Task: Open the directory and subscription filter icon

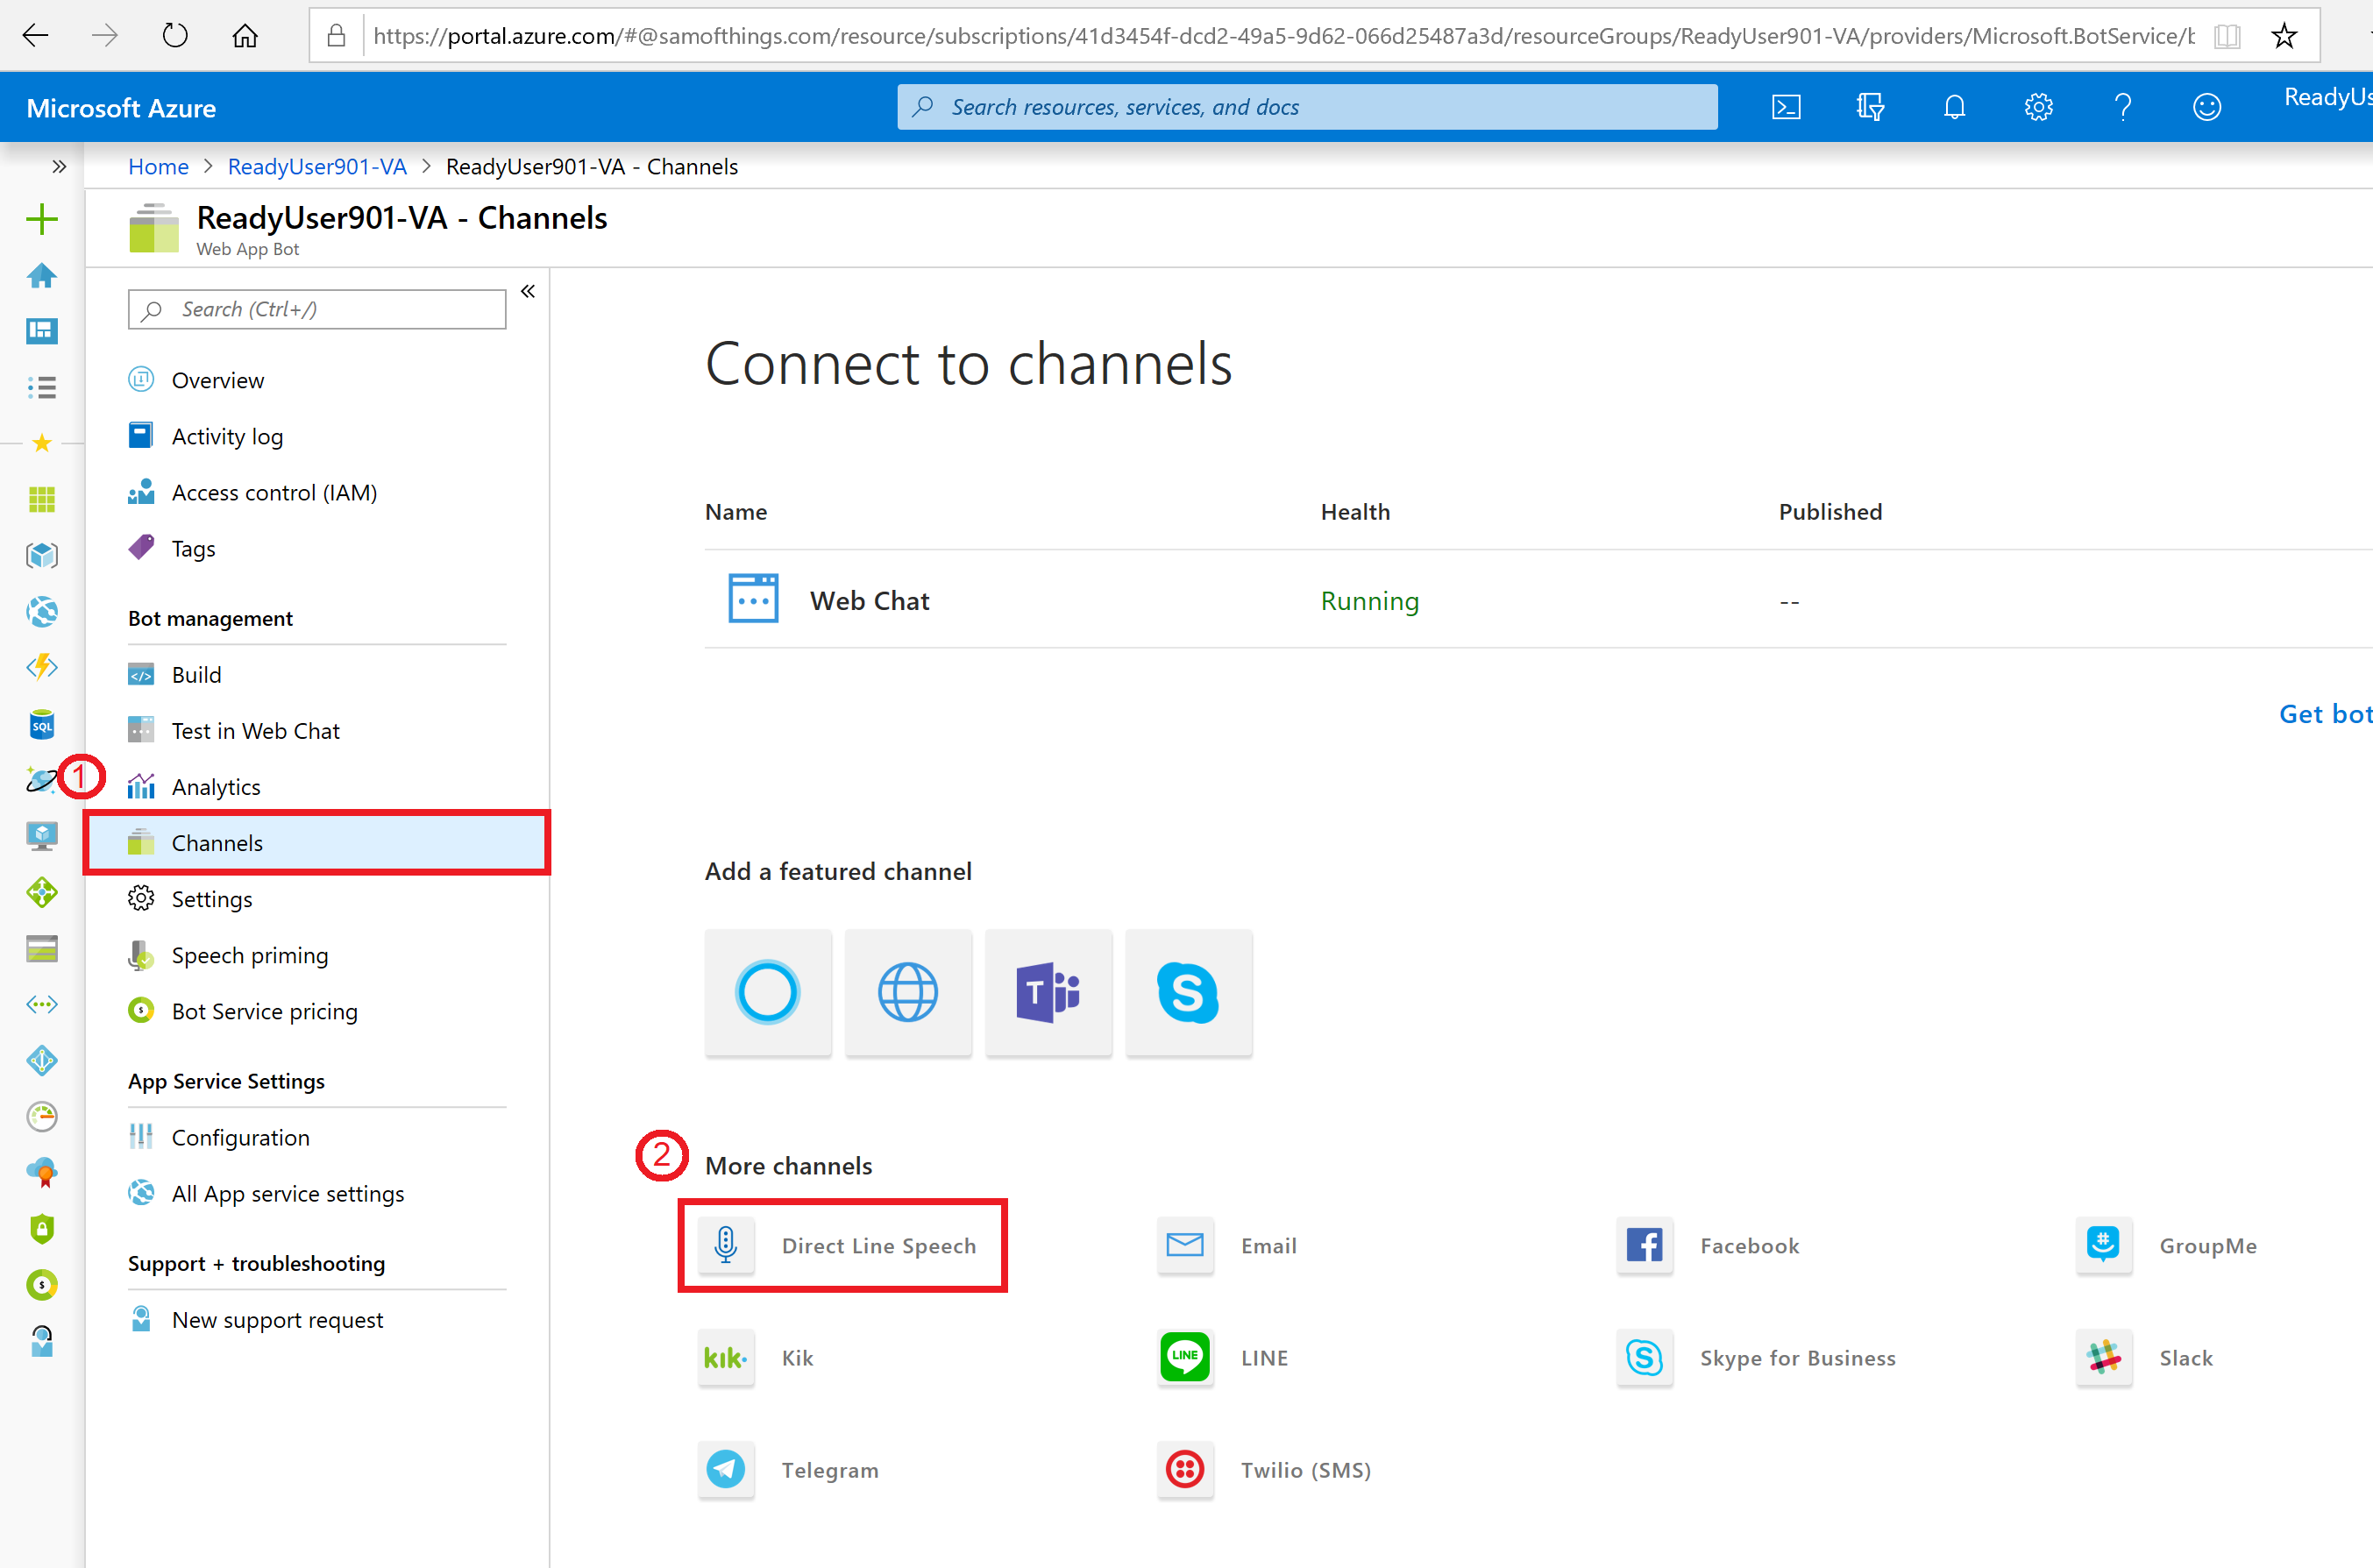Action: point(1870,107)
